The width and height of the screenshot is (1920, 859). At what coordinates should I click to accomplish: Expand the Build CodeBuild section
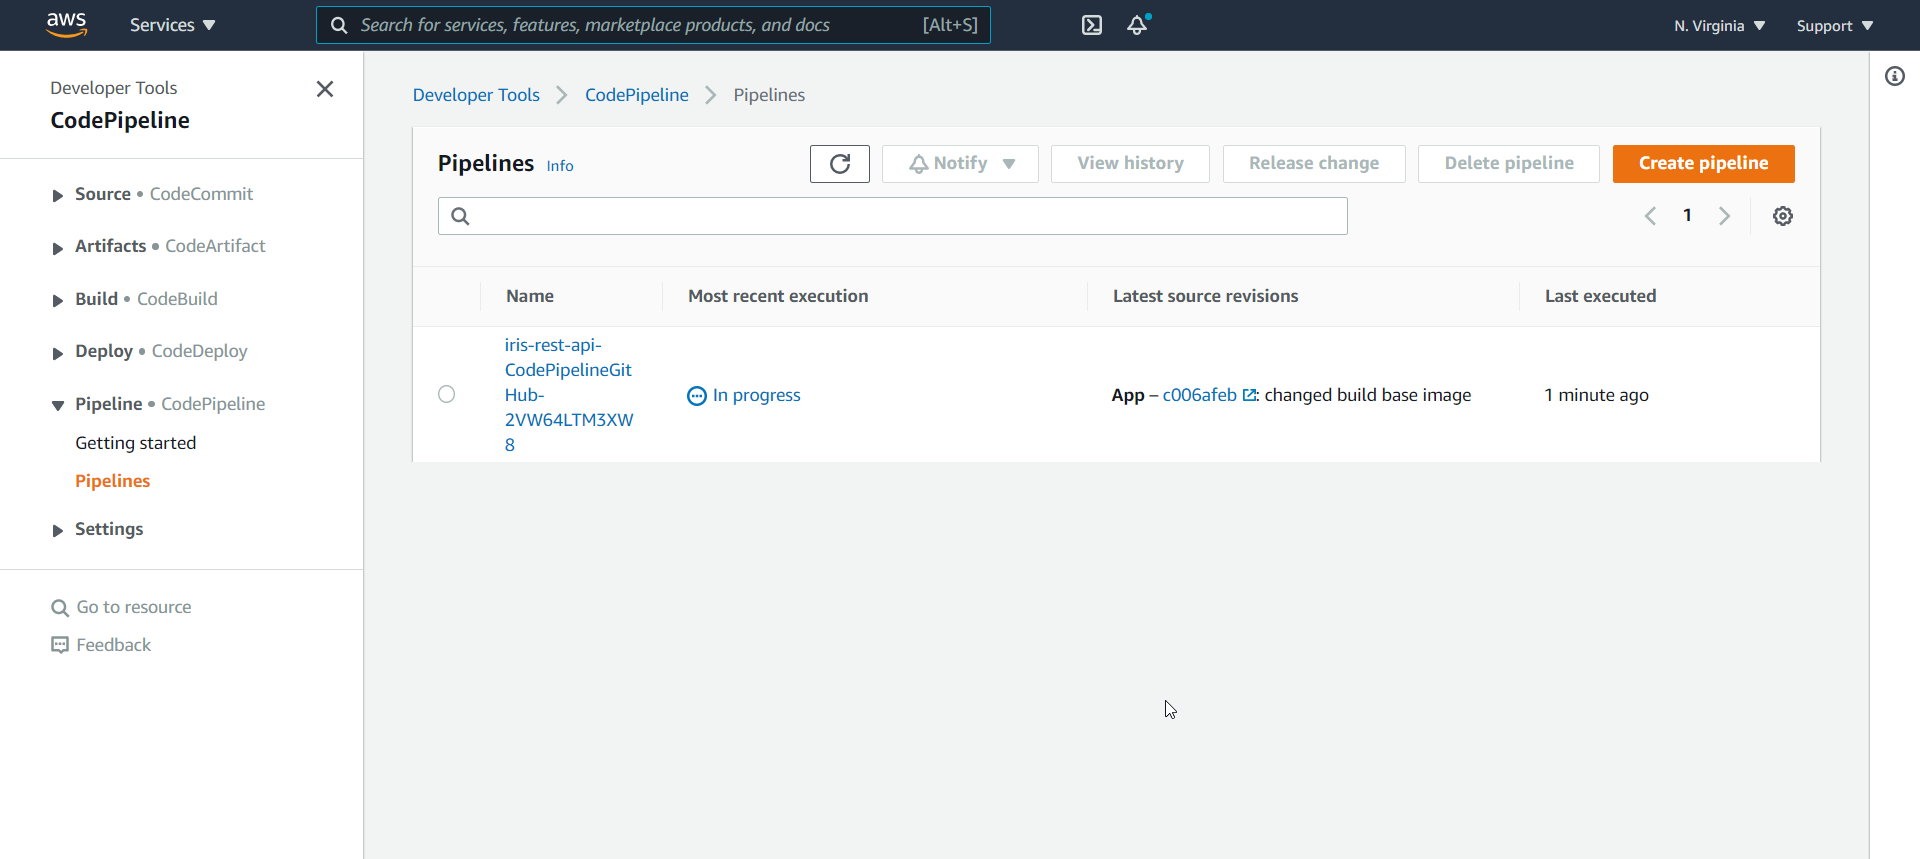point(58,300)
